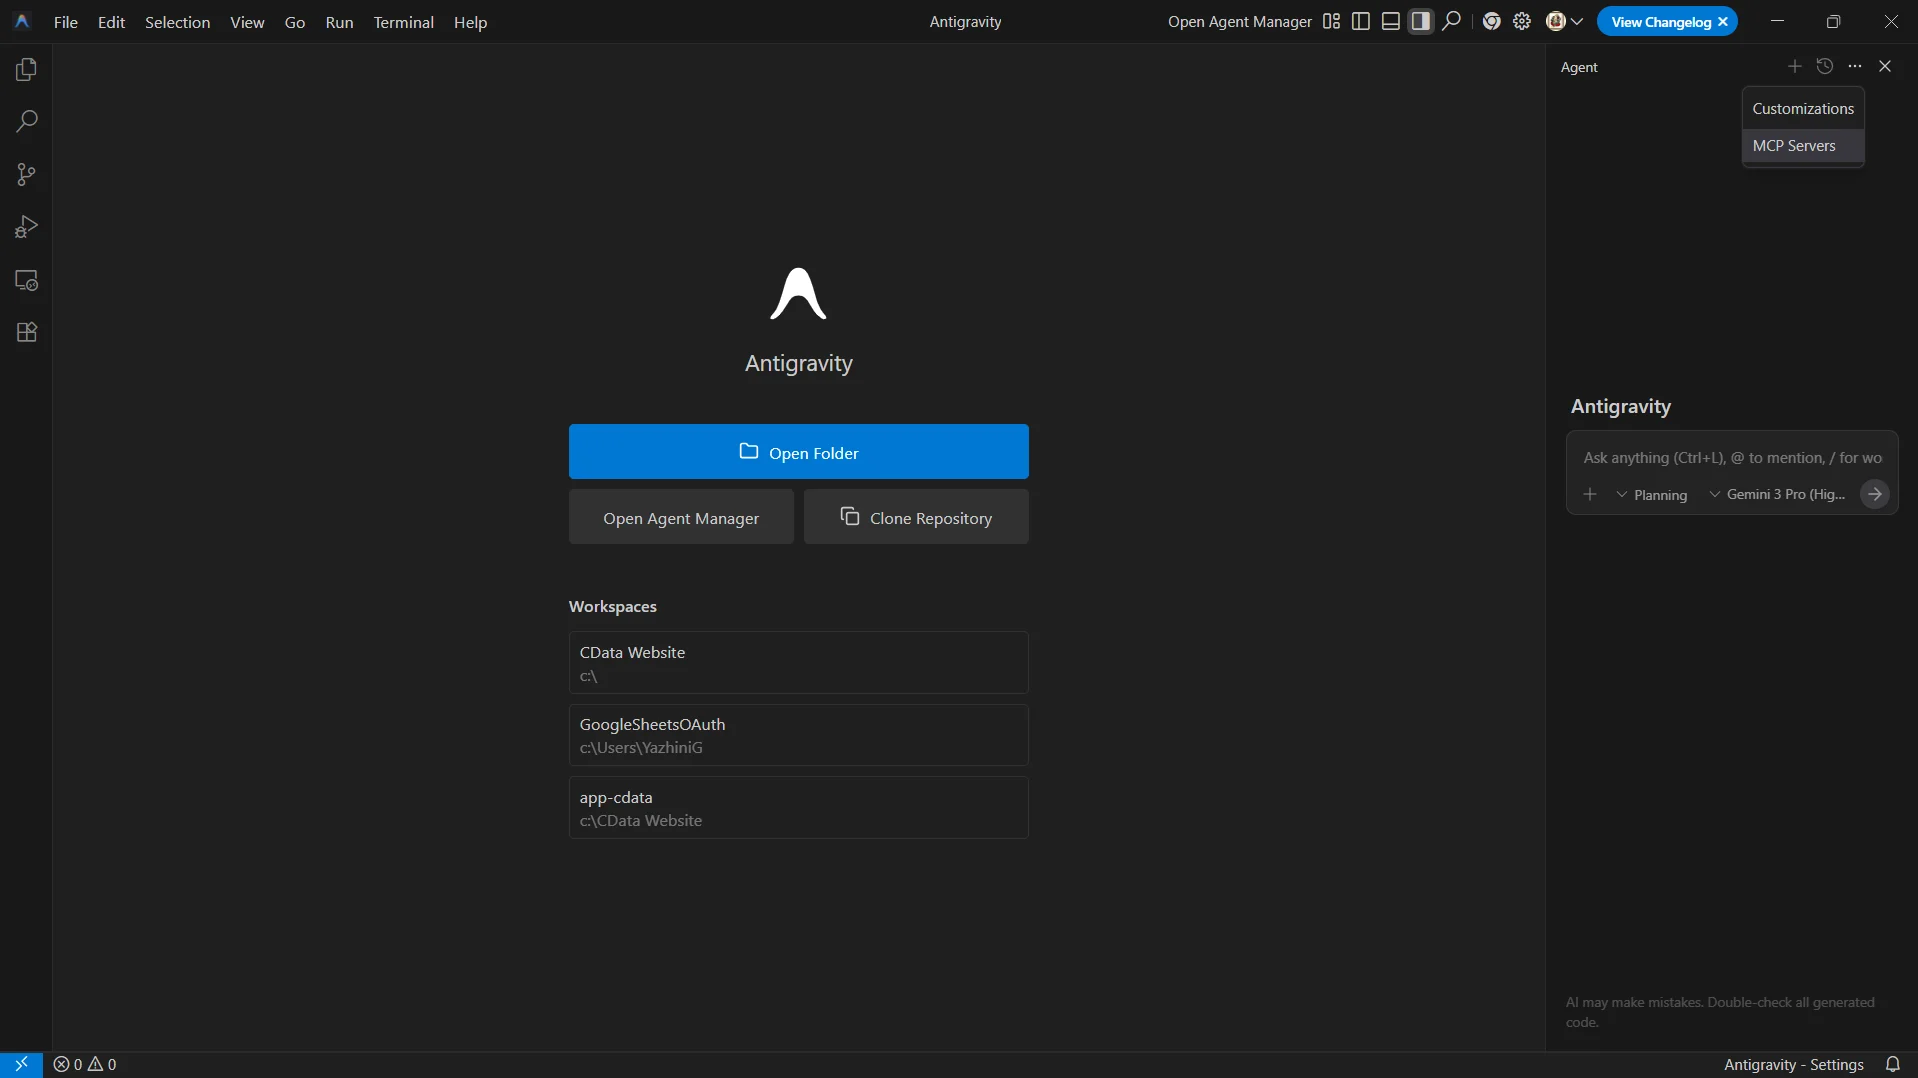Click the Clone Repository button
This screenshot has height=1078, width=1918.
[915, 518]
